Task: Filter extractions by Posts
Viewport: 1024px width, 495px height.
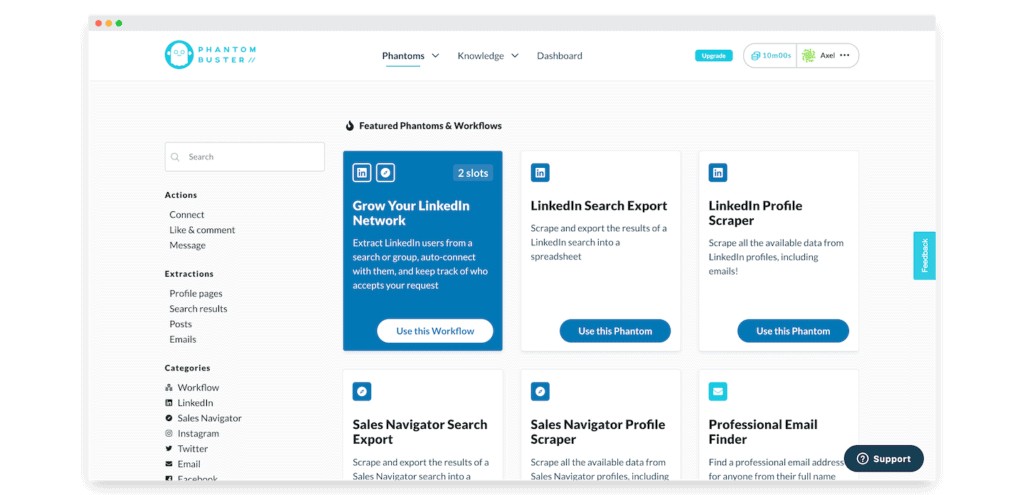Action: pyautogui.click(x=181, y=324)
